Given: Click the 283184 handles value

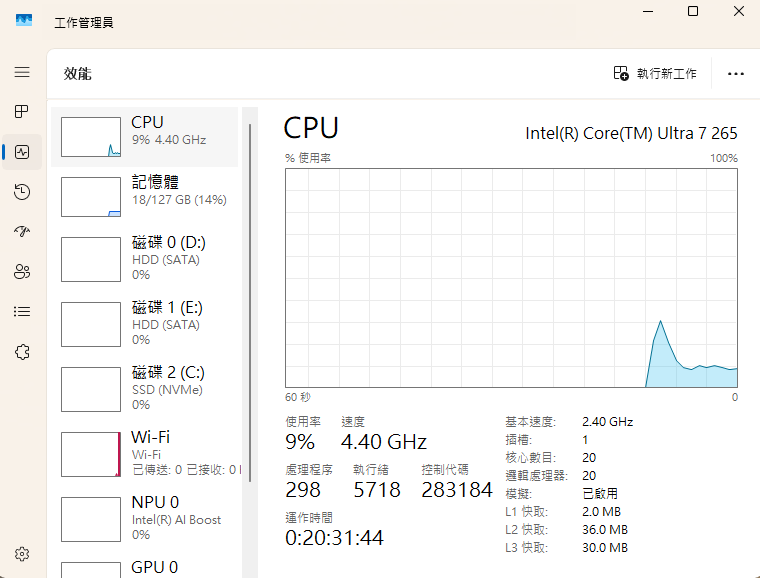Looking at the screenshot, I should tap(457, 490).
